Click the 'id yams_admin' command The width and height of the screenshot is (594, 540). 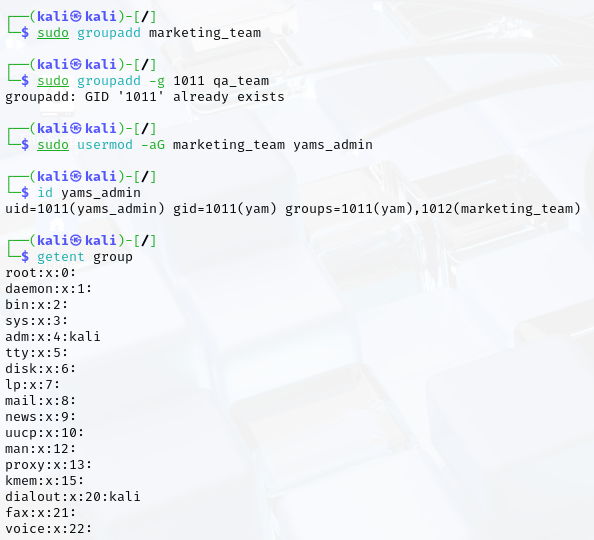(x=89, y=193)
